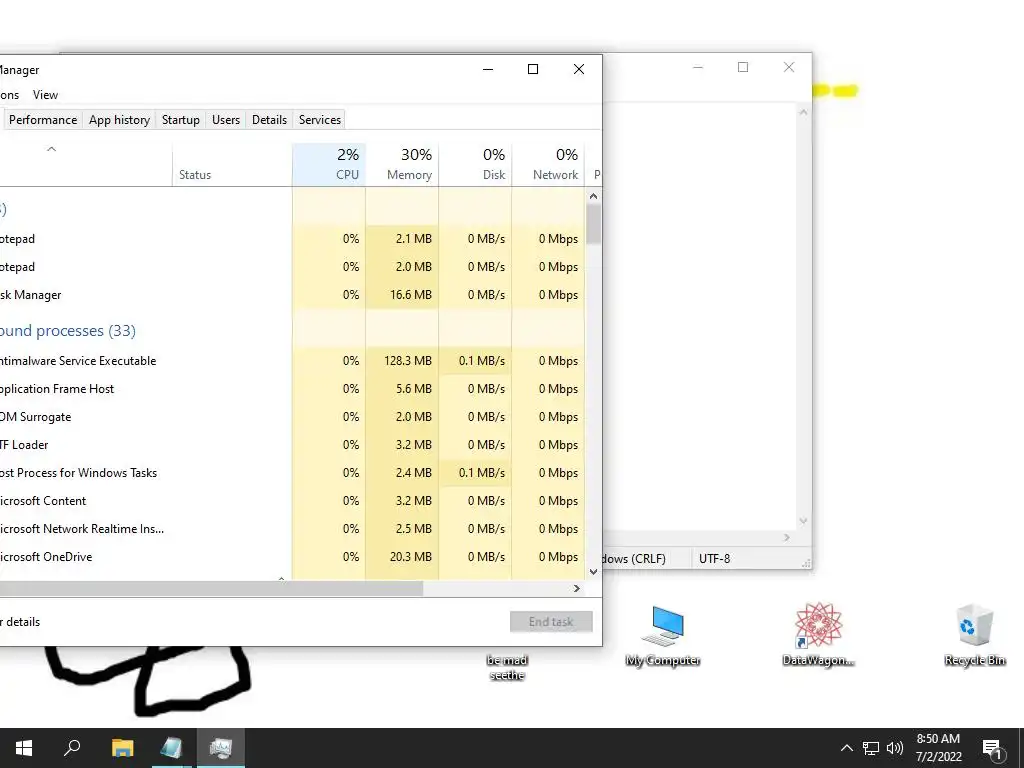Viewport: 1024px width, 768px height.
Task: Select My Computer desktop icon
Action: click(663, 635)
